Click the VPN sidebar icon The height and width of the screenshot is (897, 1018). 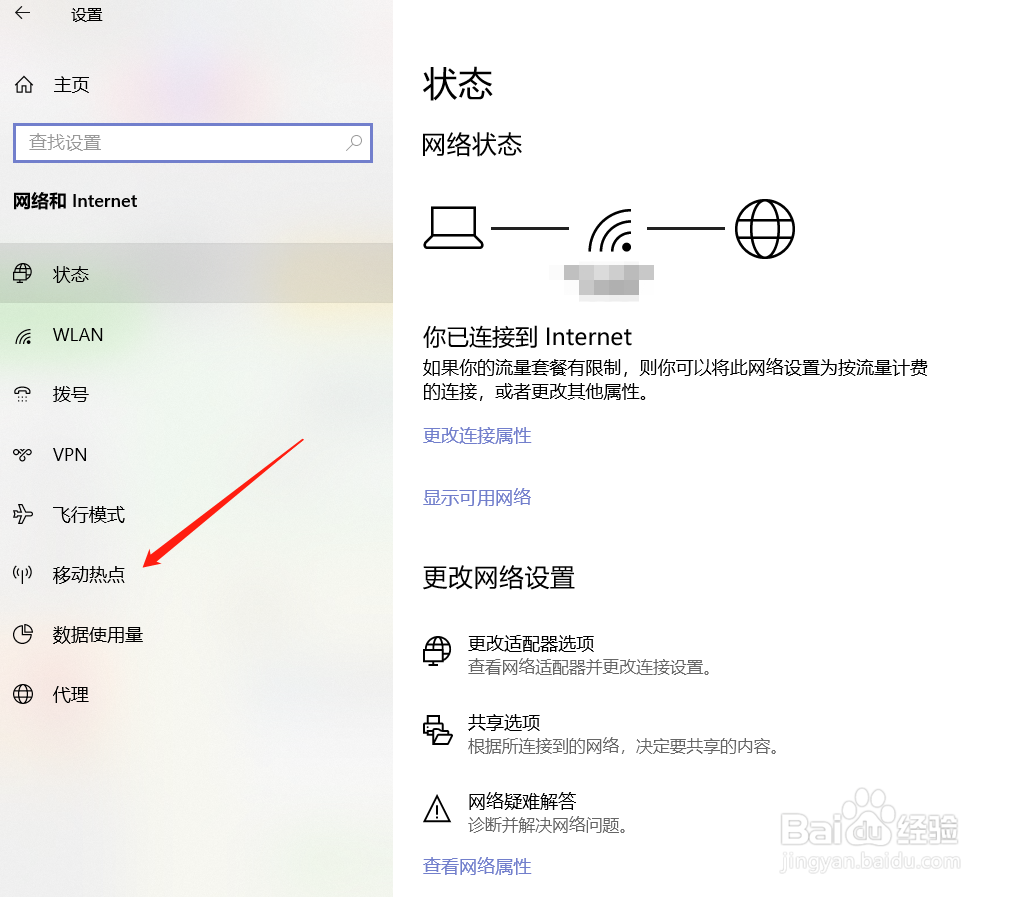click(23, 454)
